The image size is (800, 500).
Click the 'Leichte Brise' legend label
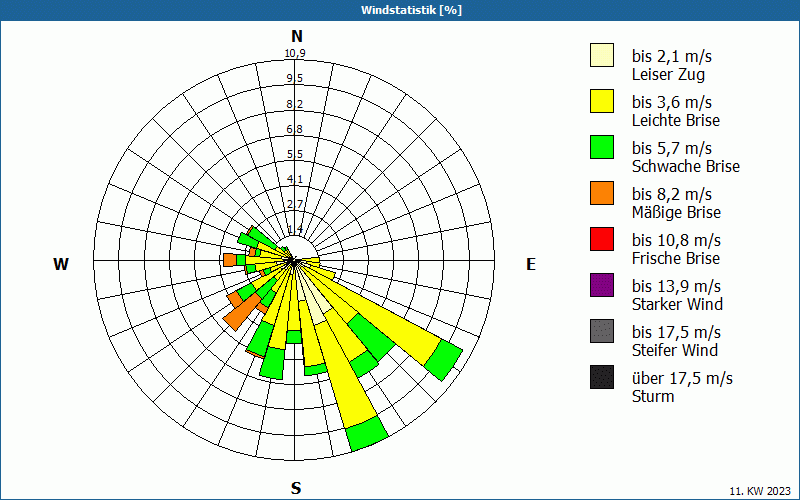click(x=676, y=120)
